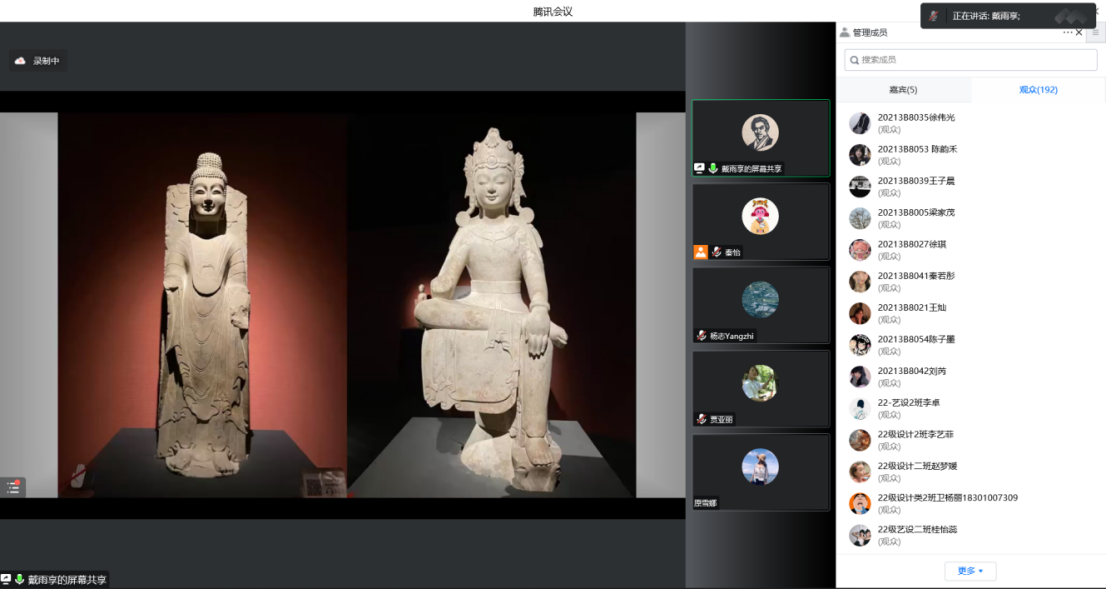The image size is (1106, 589).
Task: Click the seated Bodhisattva statue image
Action: click(492, 300)
